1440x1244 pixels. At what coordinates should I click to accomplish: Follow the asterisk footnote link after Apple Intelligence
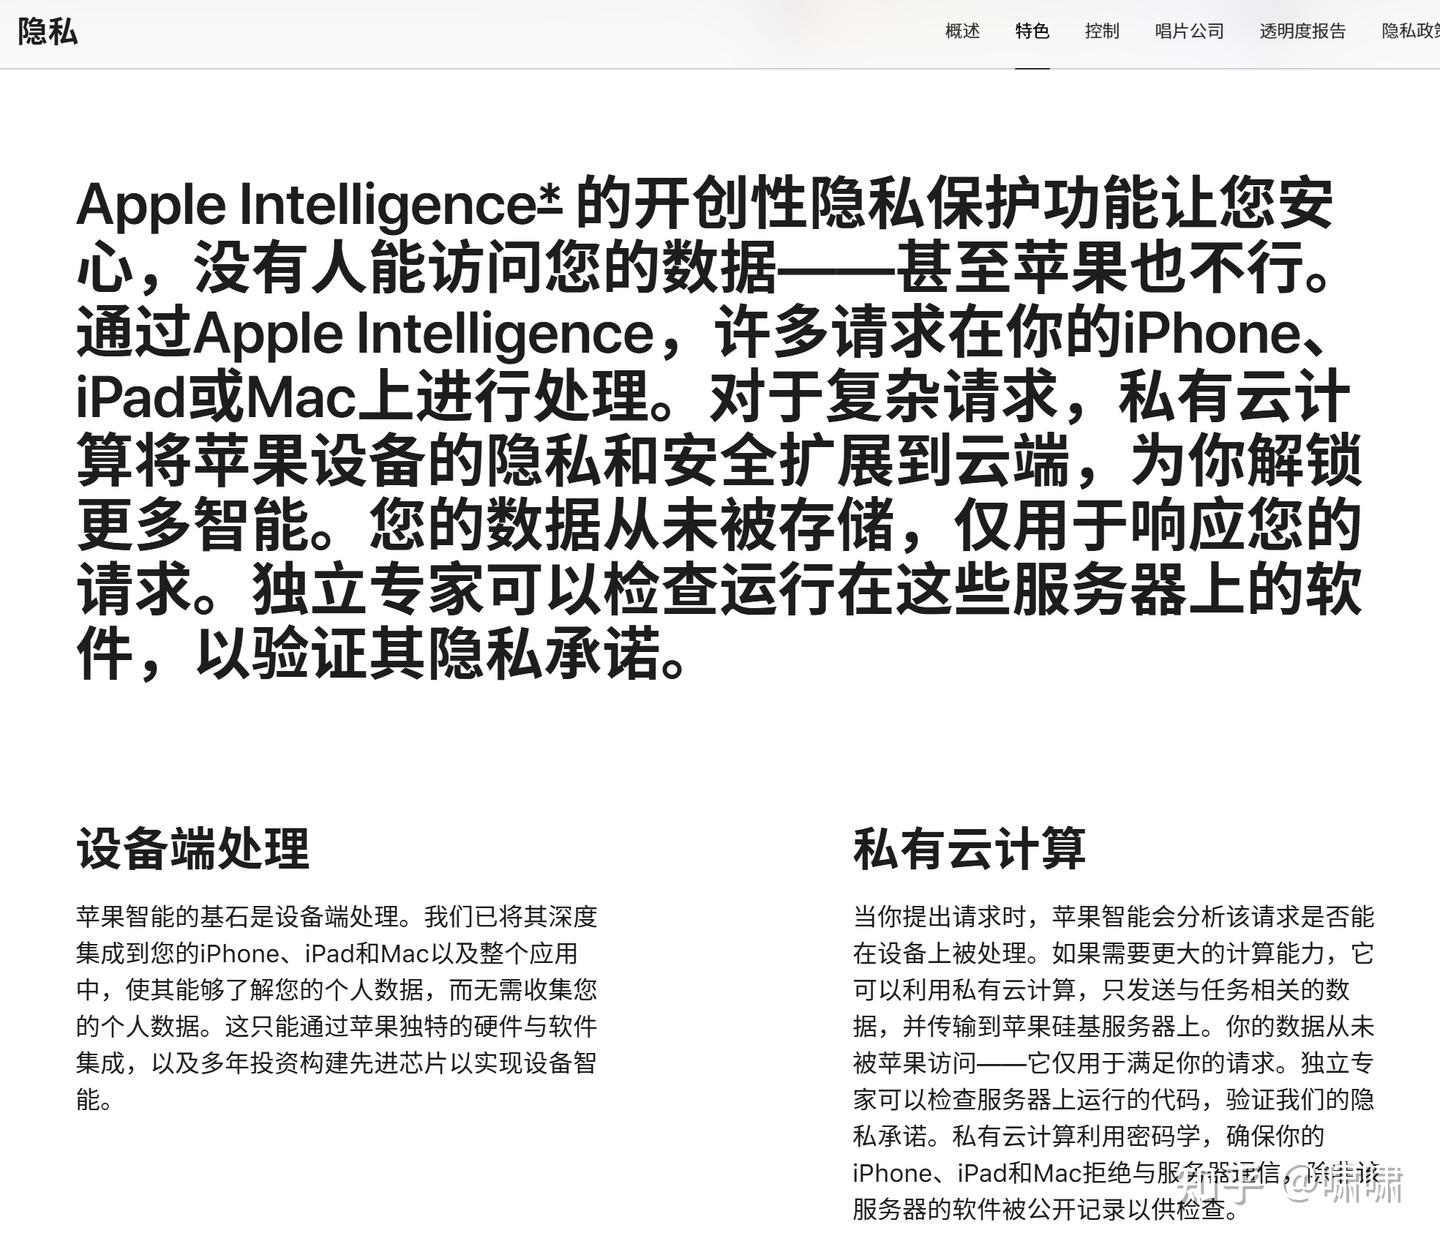point(551,199)
